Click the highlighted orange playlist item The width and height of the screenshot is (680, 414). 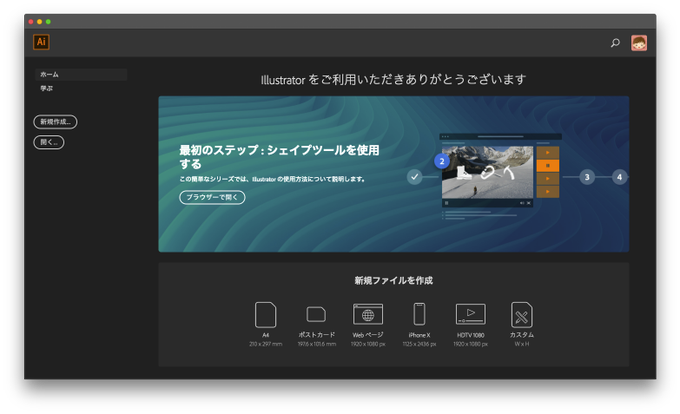point(548,166)
